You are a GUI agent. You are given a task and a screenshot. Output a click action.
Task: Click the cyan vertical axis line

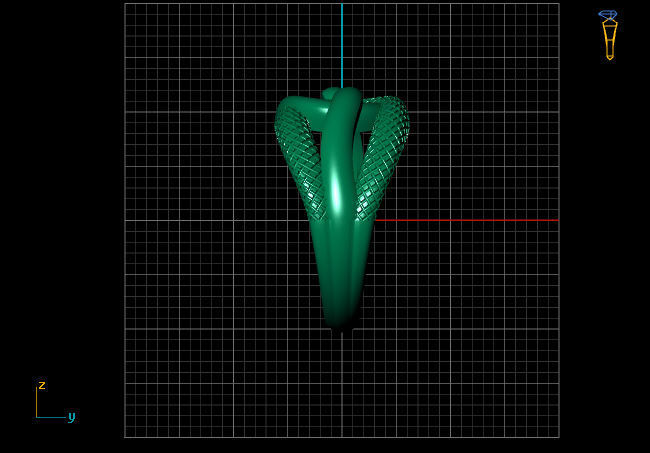pyautogui.click(x=342, y=46)
